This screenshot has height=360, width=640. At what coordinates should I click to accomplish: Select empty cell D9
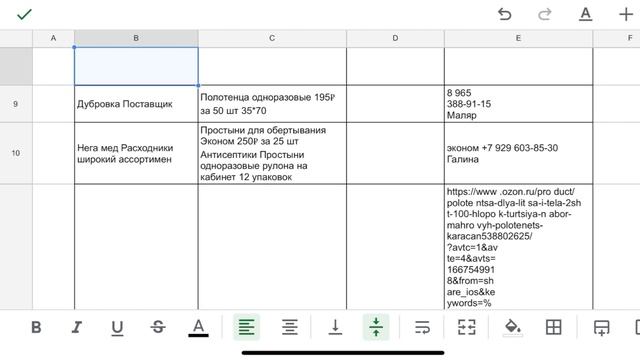click(x=395, y=104)
